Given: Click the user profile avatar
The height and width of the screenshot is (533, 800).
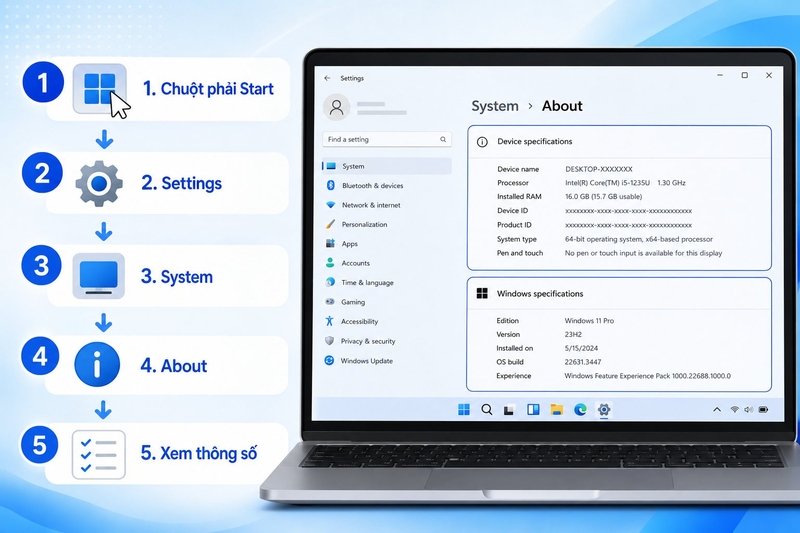Looking at the screenshot, I should tap(336, 107).
